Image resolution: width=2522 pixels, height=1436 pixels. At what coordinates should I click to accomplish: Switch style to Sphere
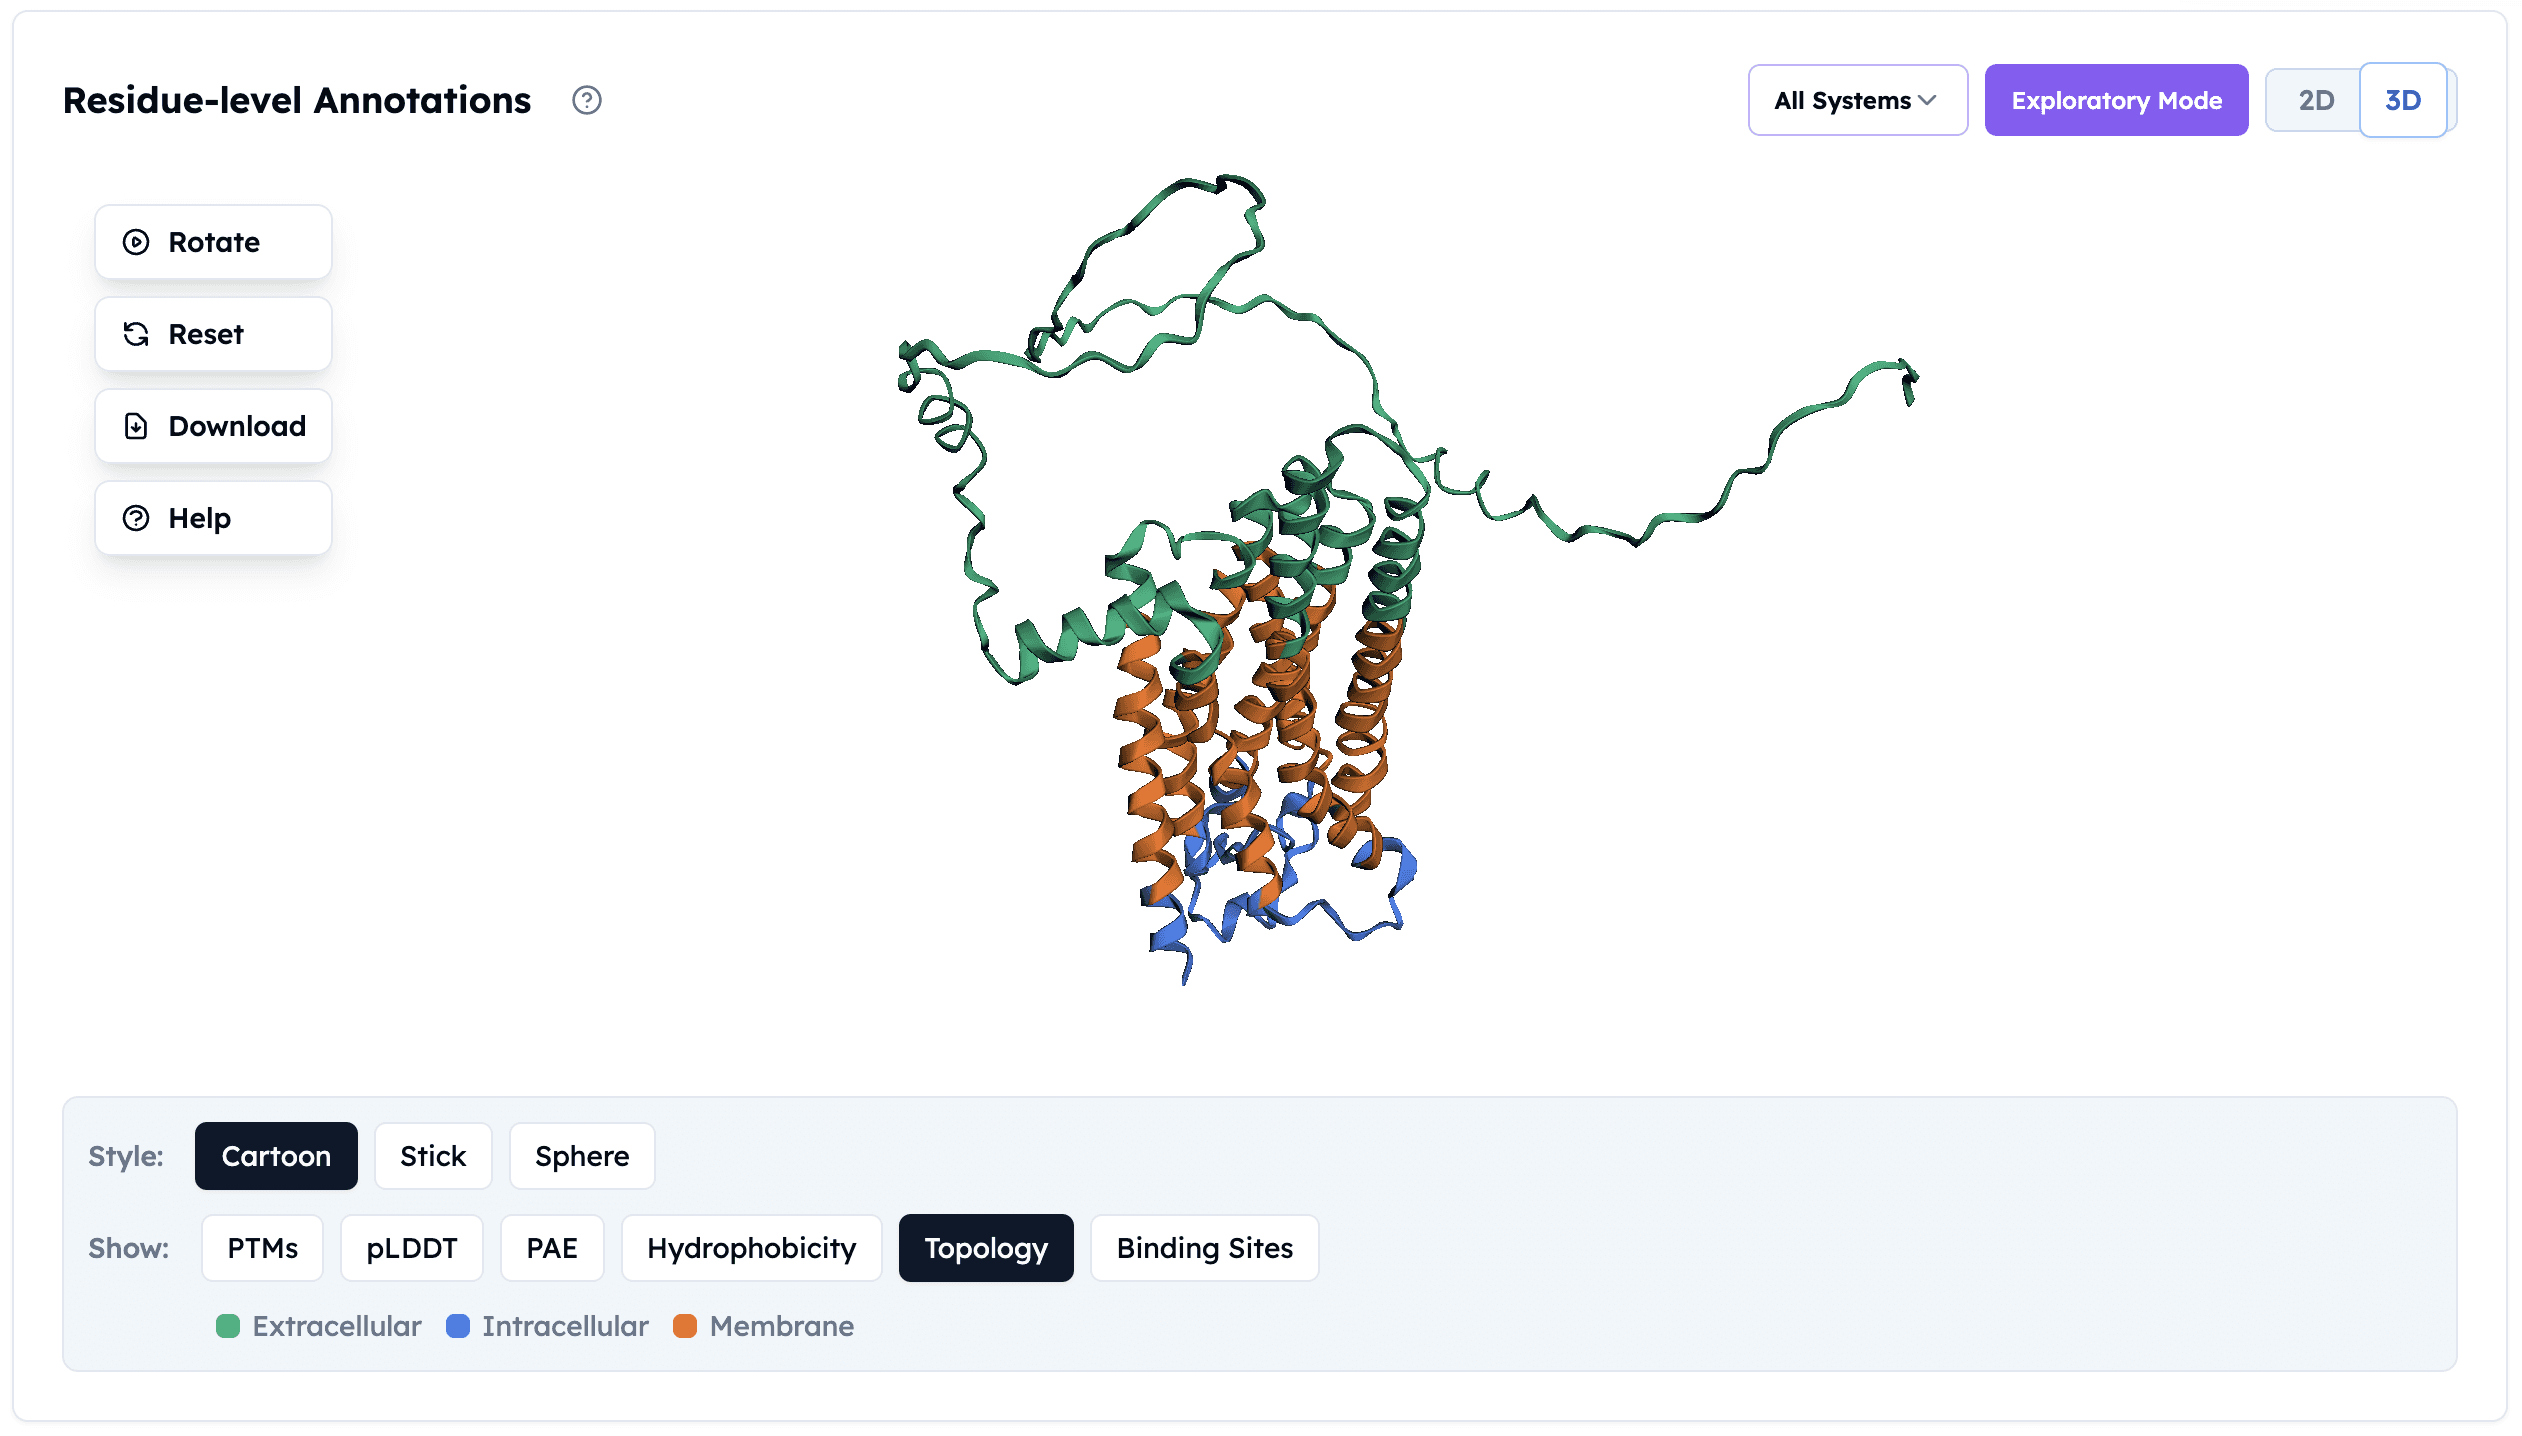coord(582,1156)
